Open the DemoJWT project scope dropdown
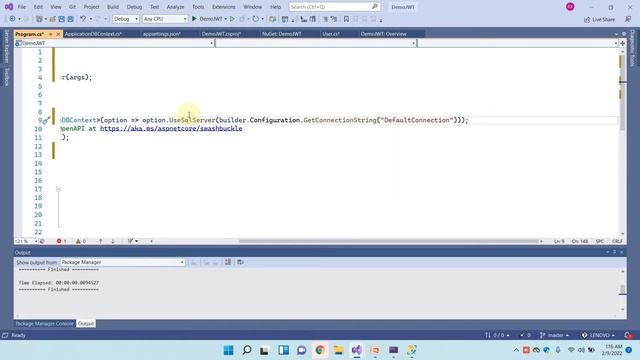Viewport: 640px width, 360px height. pos(114,43)
